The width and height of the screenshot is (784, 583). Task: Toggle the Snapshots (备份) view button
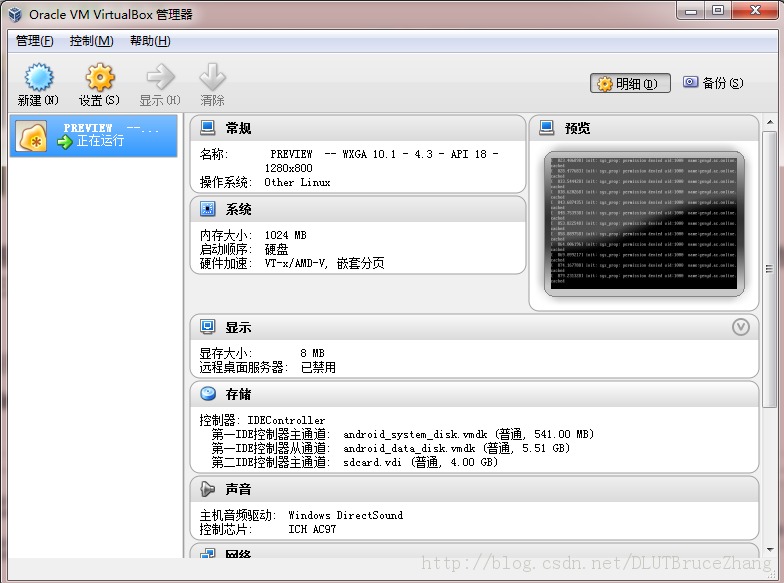point(713,83)
